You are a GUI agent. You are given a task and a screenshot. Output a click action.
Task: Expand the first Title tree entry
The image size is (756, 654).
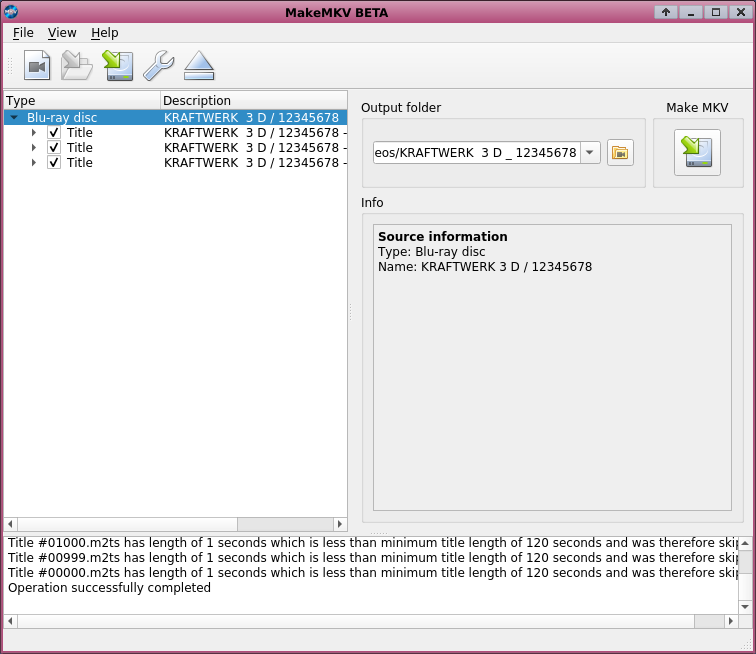(x=34, y=133)
